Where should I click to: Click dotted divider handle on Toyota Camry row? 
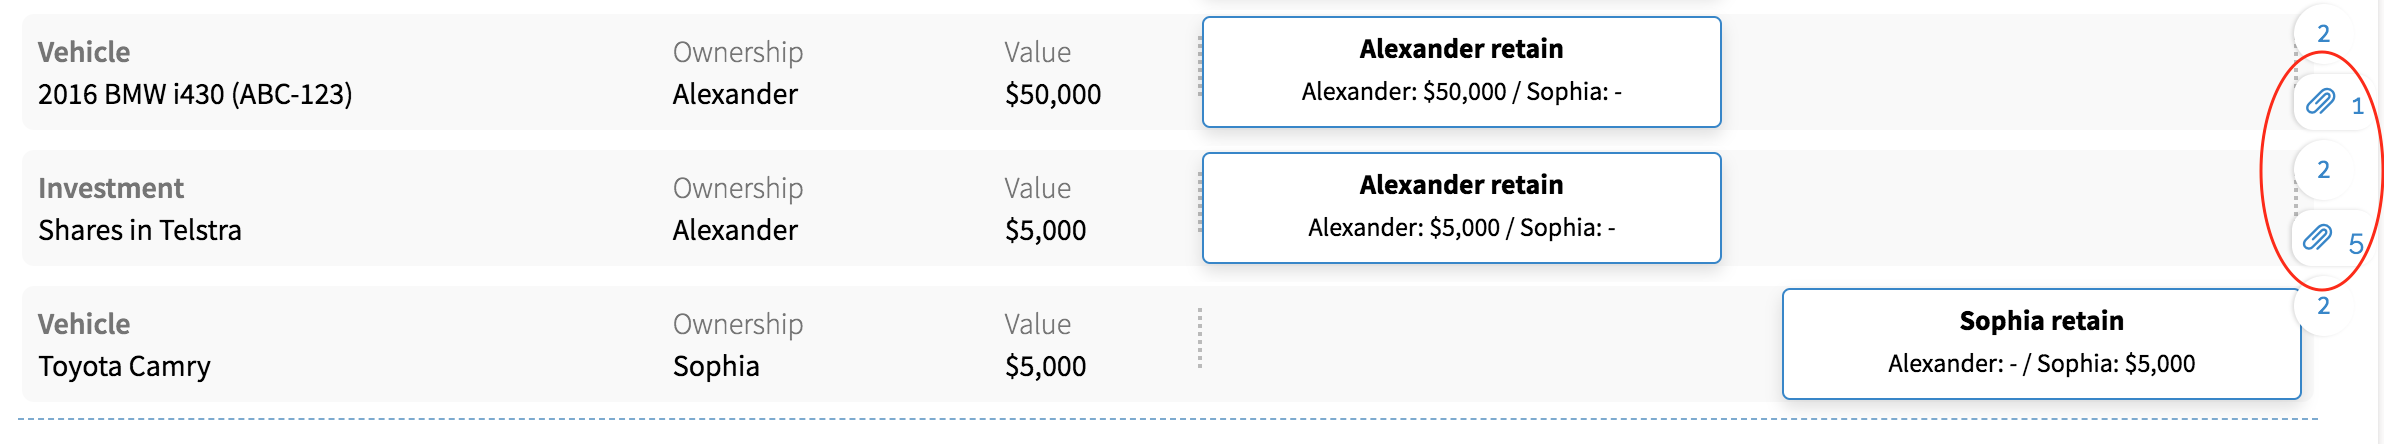[x=1200, y=339]
